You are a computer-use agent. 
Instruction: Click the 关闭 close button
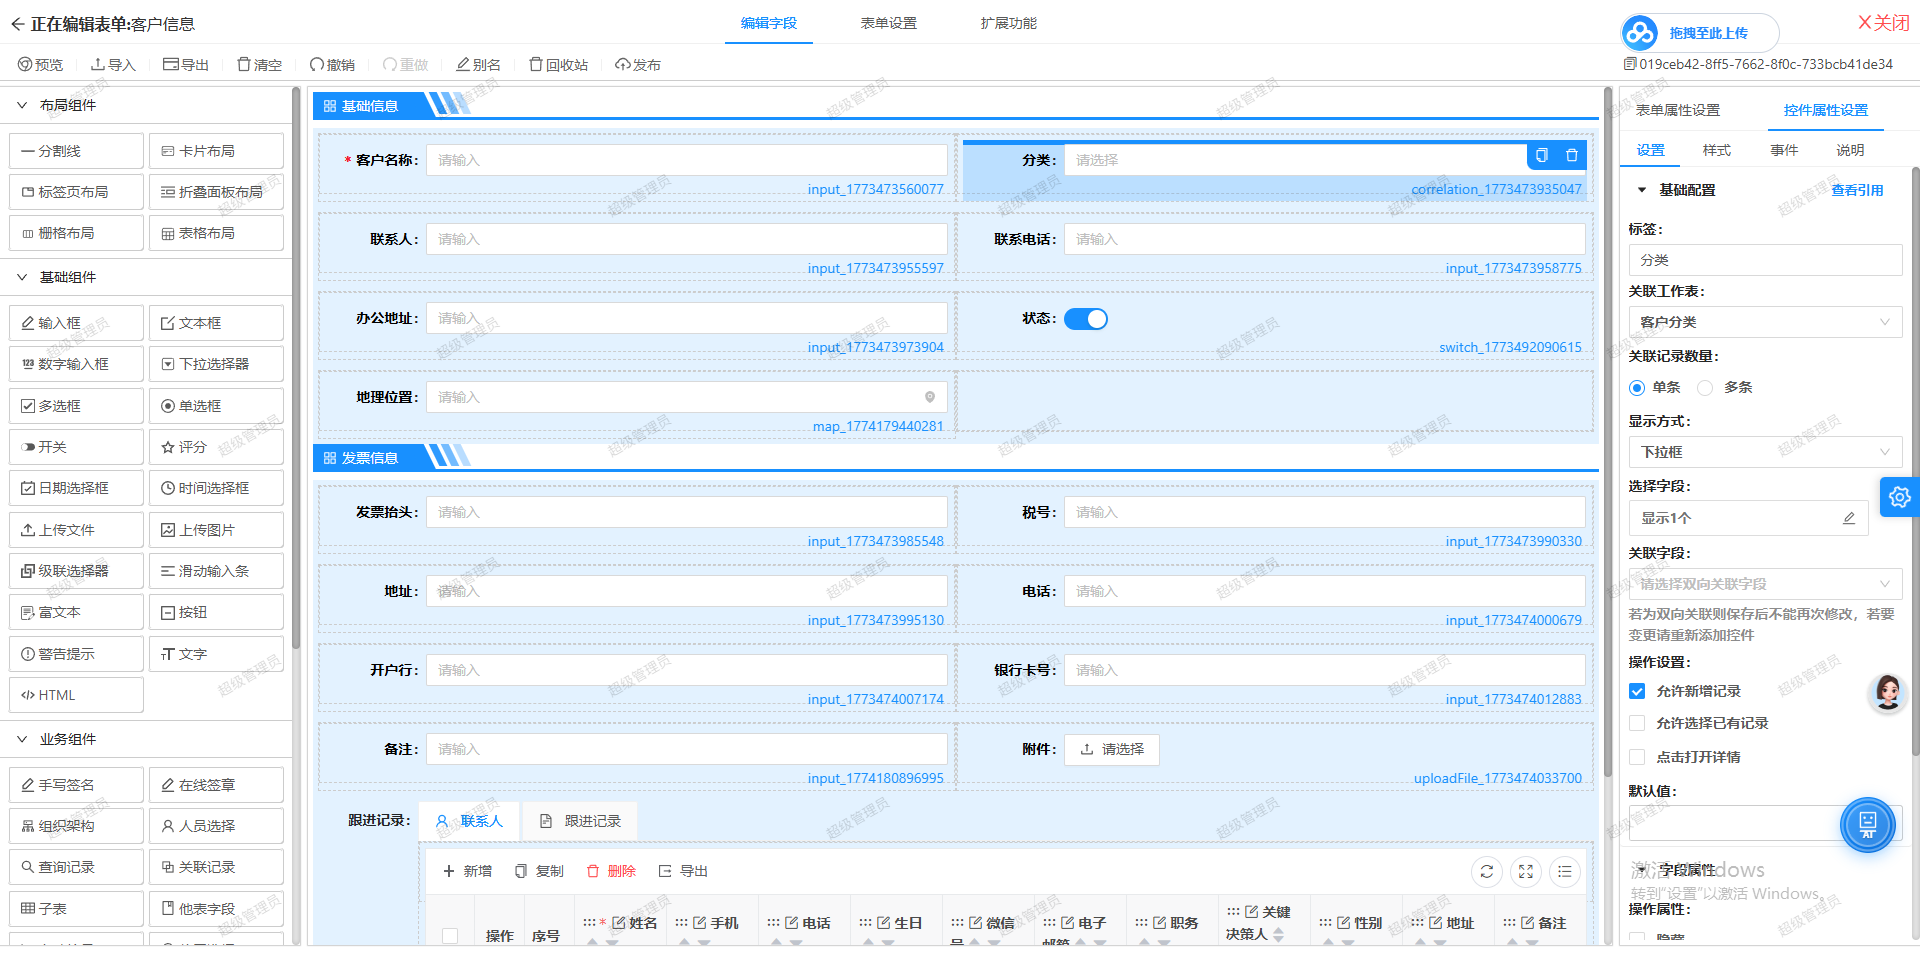click(1884, 23)
